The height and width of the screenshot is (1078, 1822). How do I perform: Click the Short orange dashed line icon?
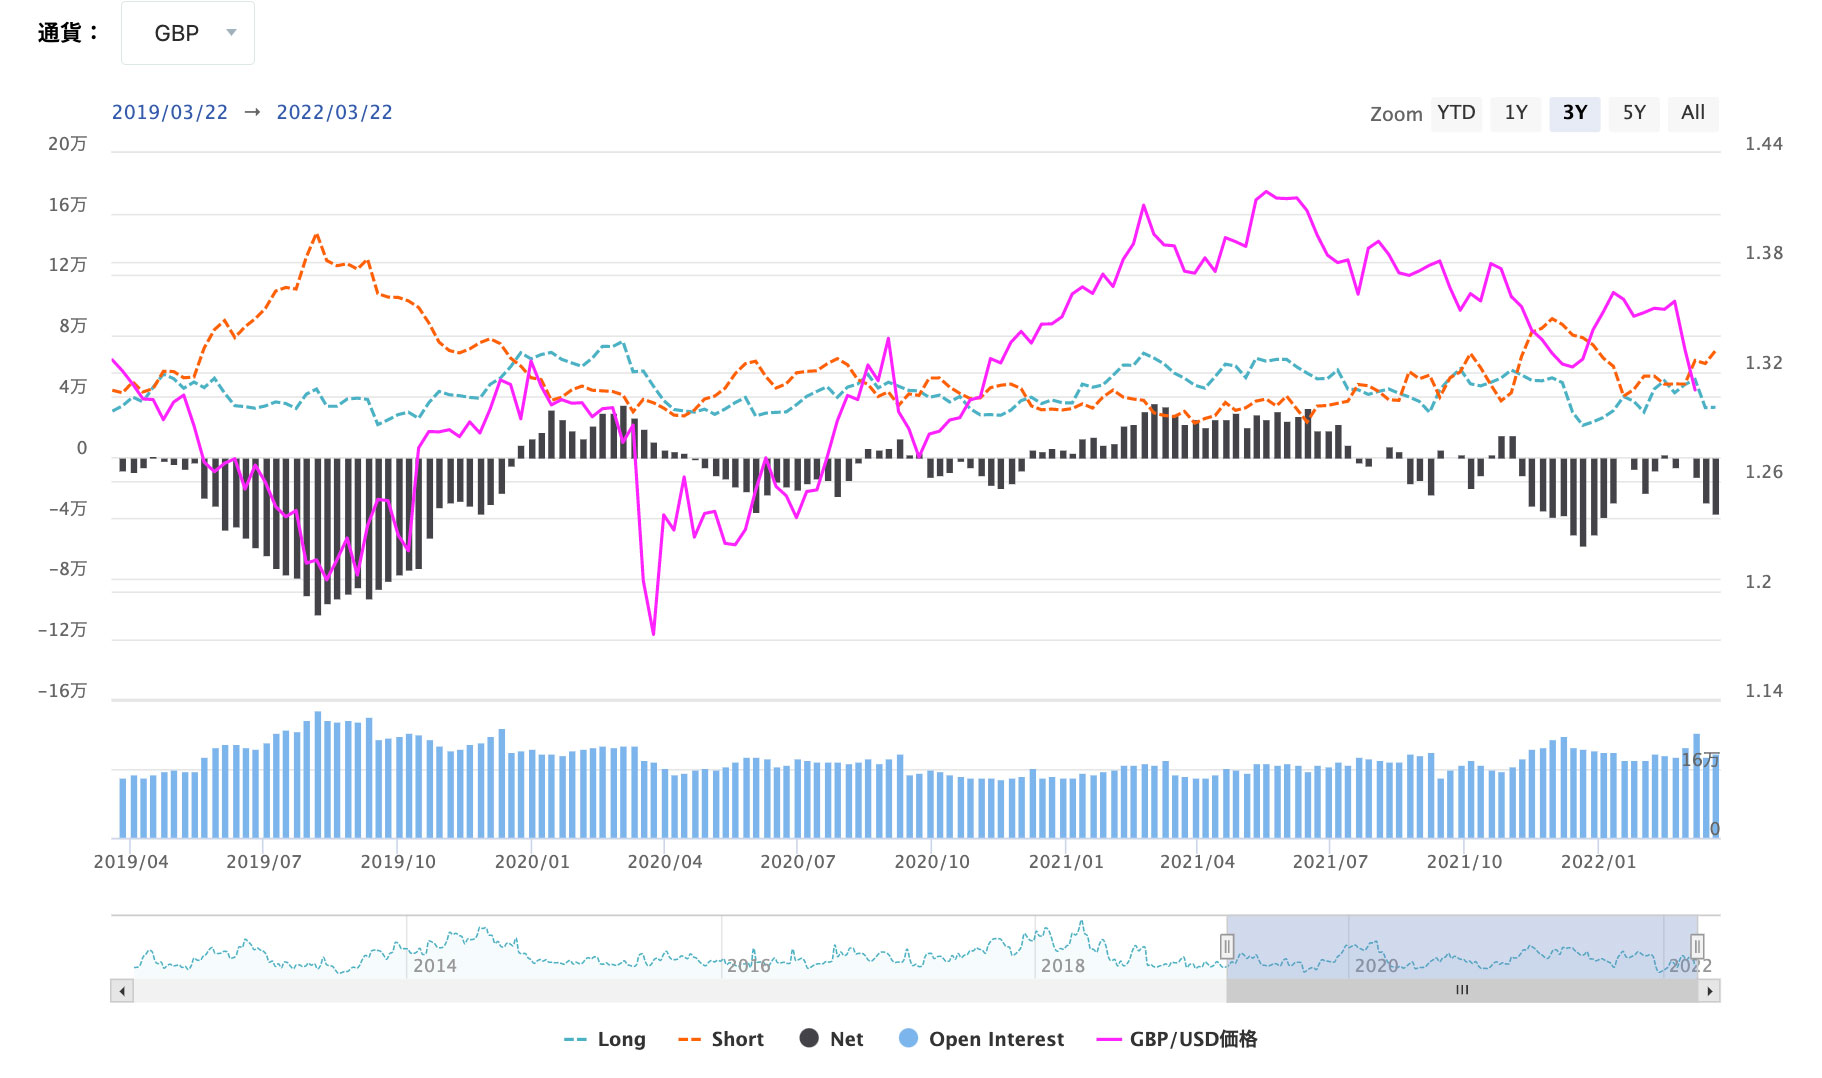pyautogui.click(x=689, y=1040)
